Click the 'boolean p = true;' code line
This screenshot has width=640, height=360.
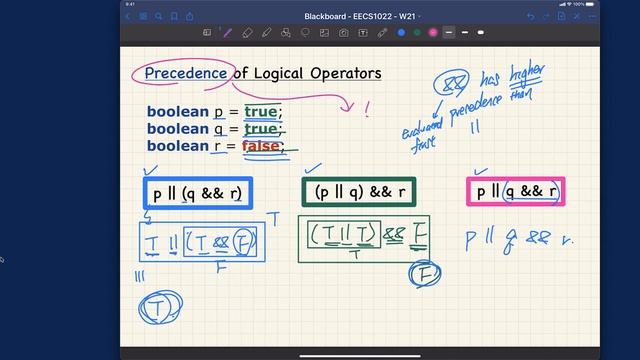click(x=214, y=111)
